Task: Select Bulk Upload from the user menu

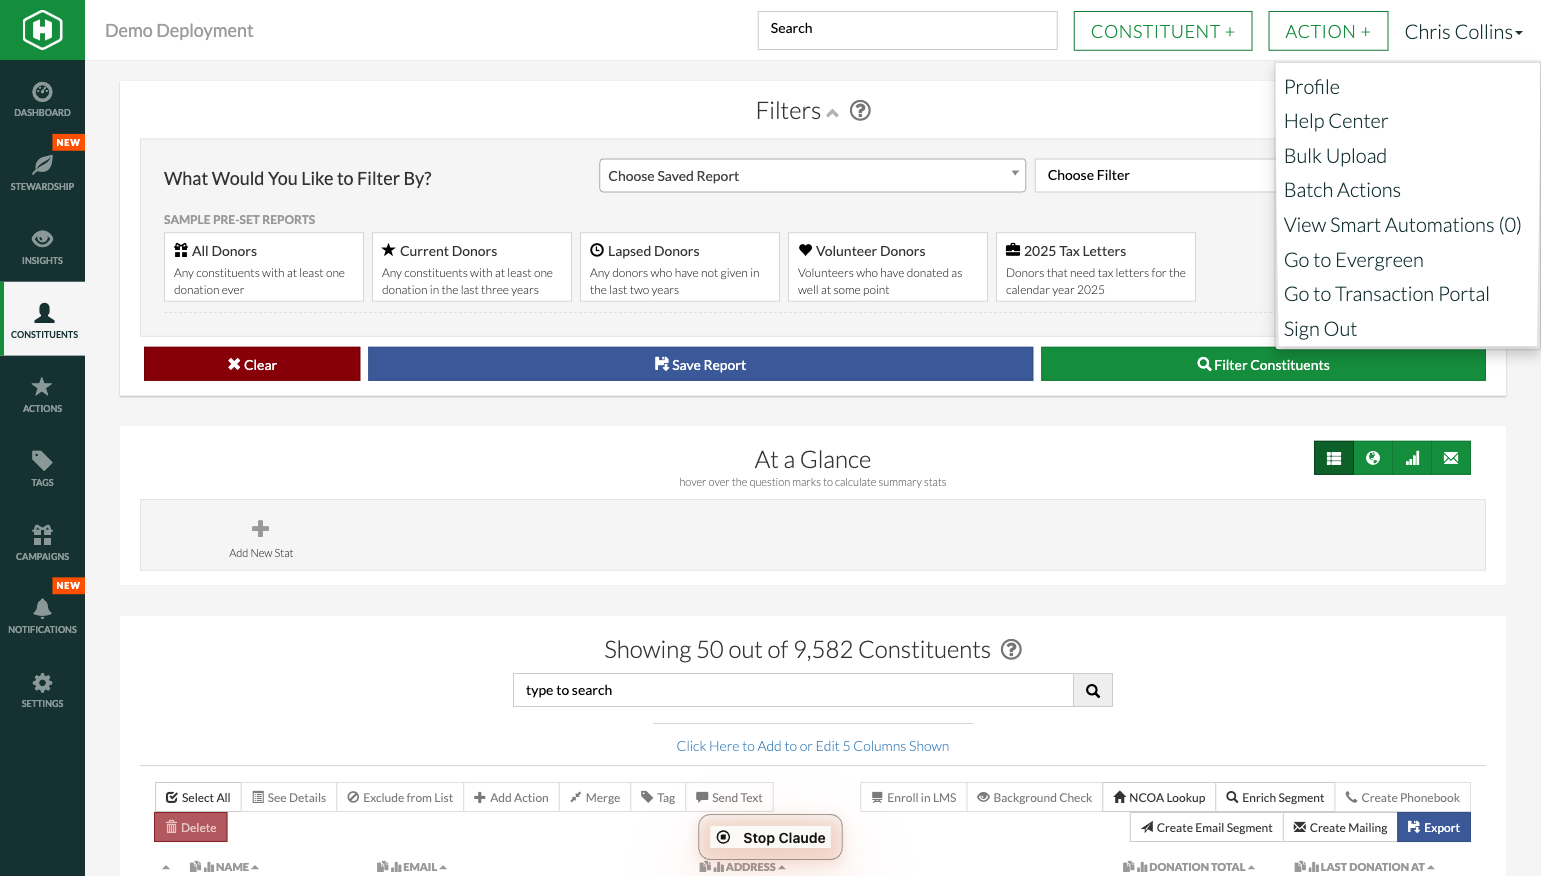Action: point(1335,156)
